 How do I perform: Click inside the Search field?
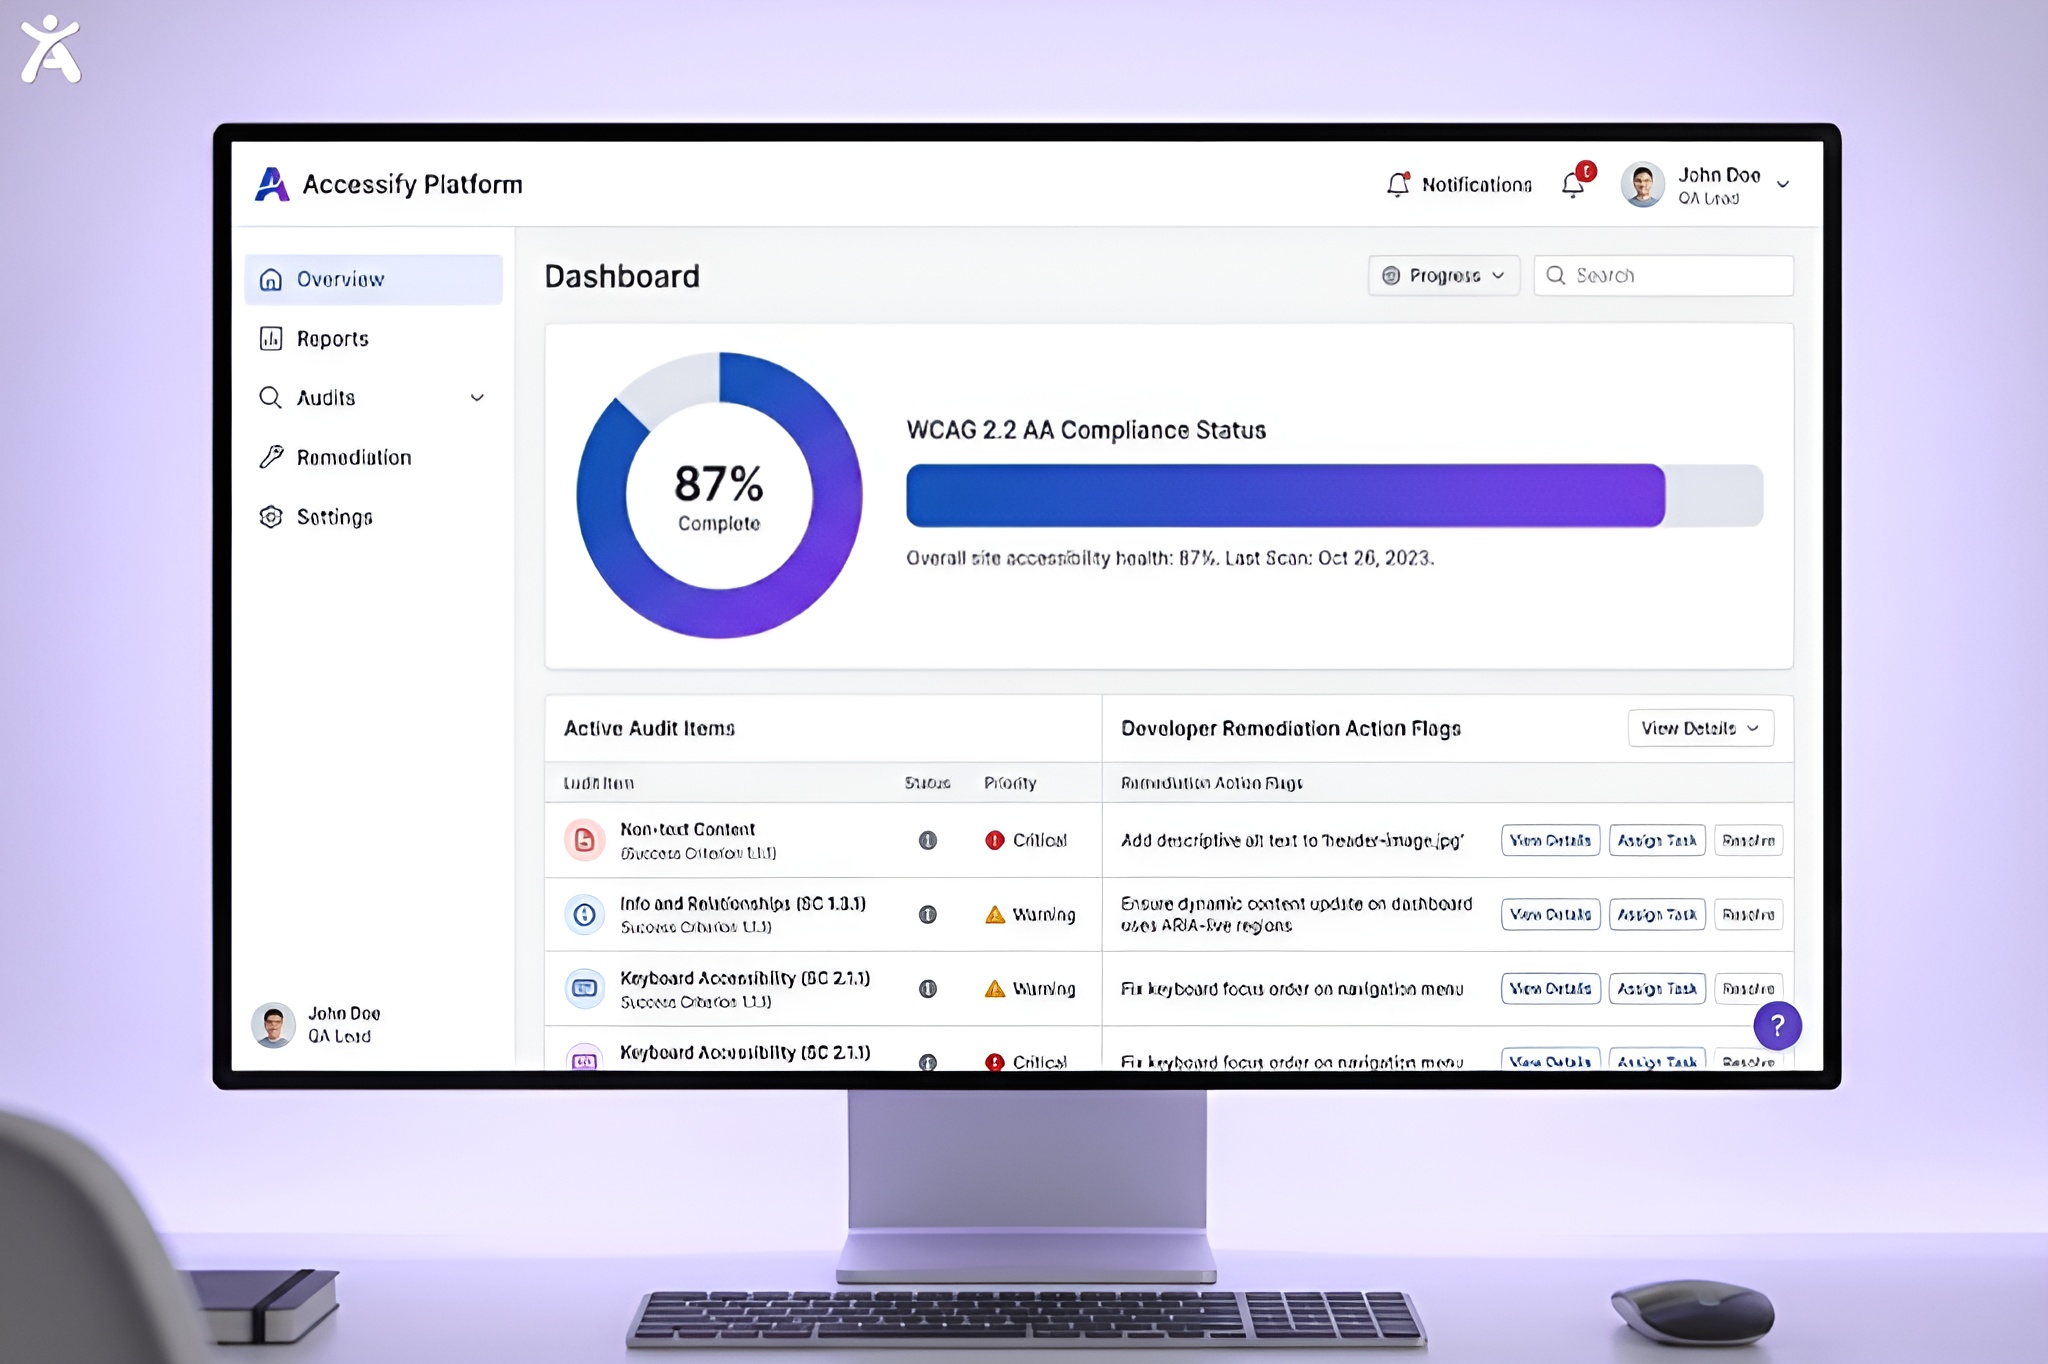1663,276
